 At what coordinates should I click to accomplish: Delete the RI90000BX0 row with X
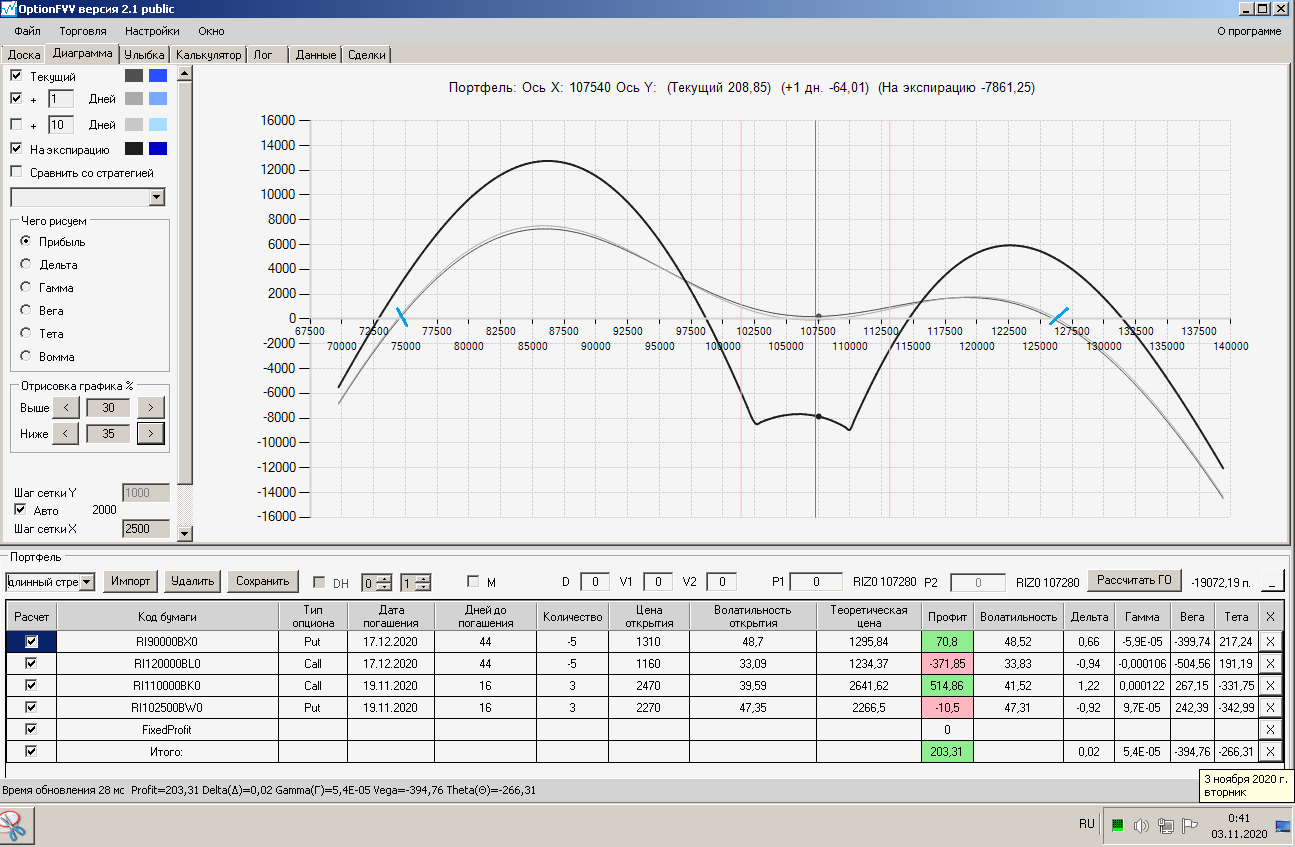1270,641
